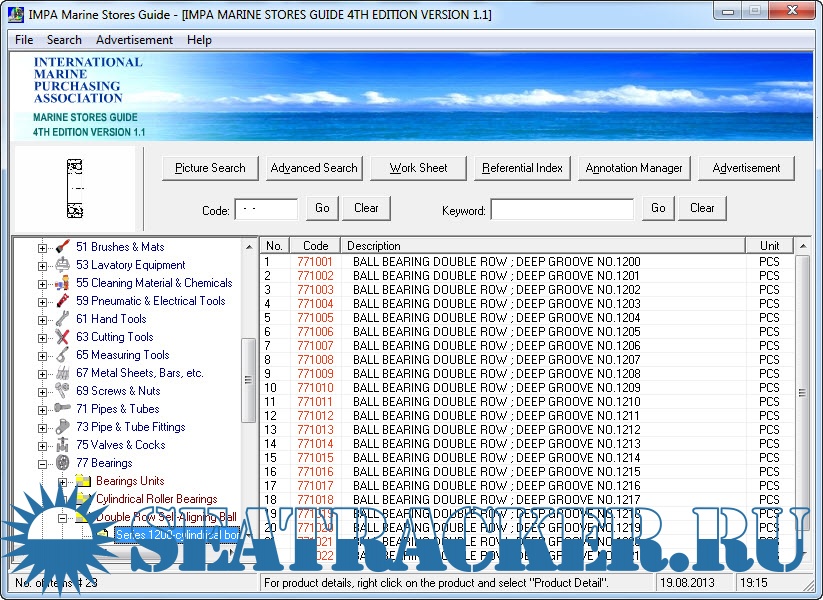Select product row with code 771005
Screen dimensions: 823x600
tap(315, 318)
